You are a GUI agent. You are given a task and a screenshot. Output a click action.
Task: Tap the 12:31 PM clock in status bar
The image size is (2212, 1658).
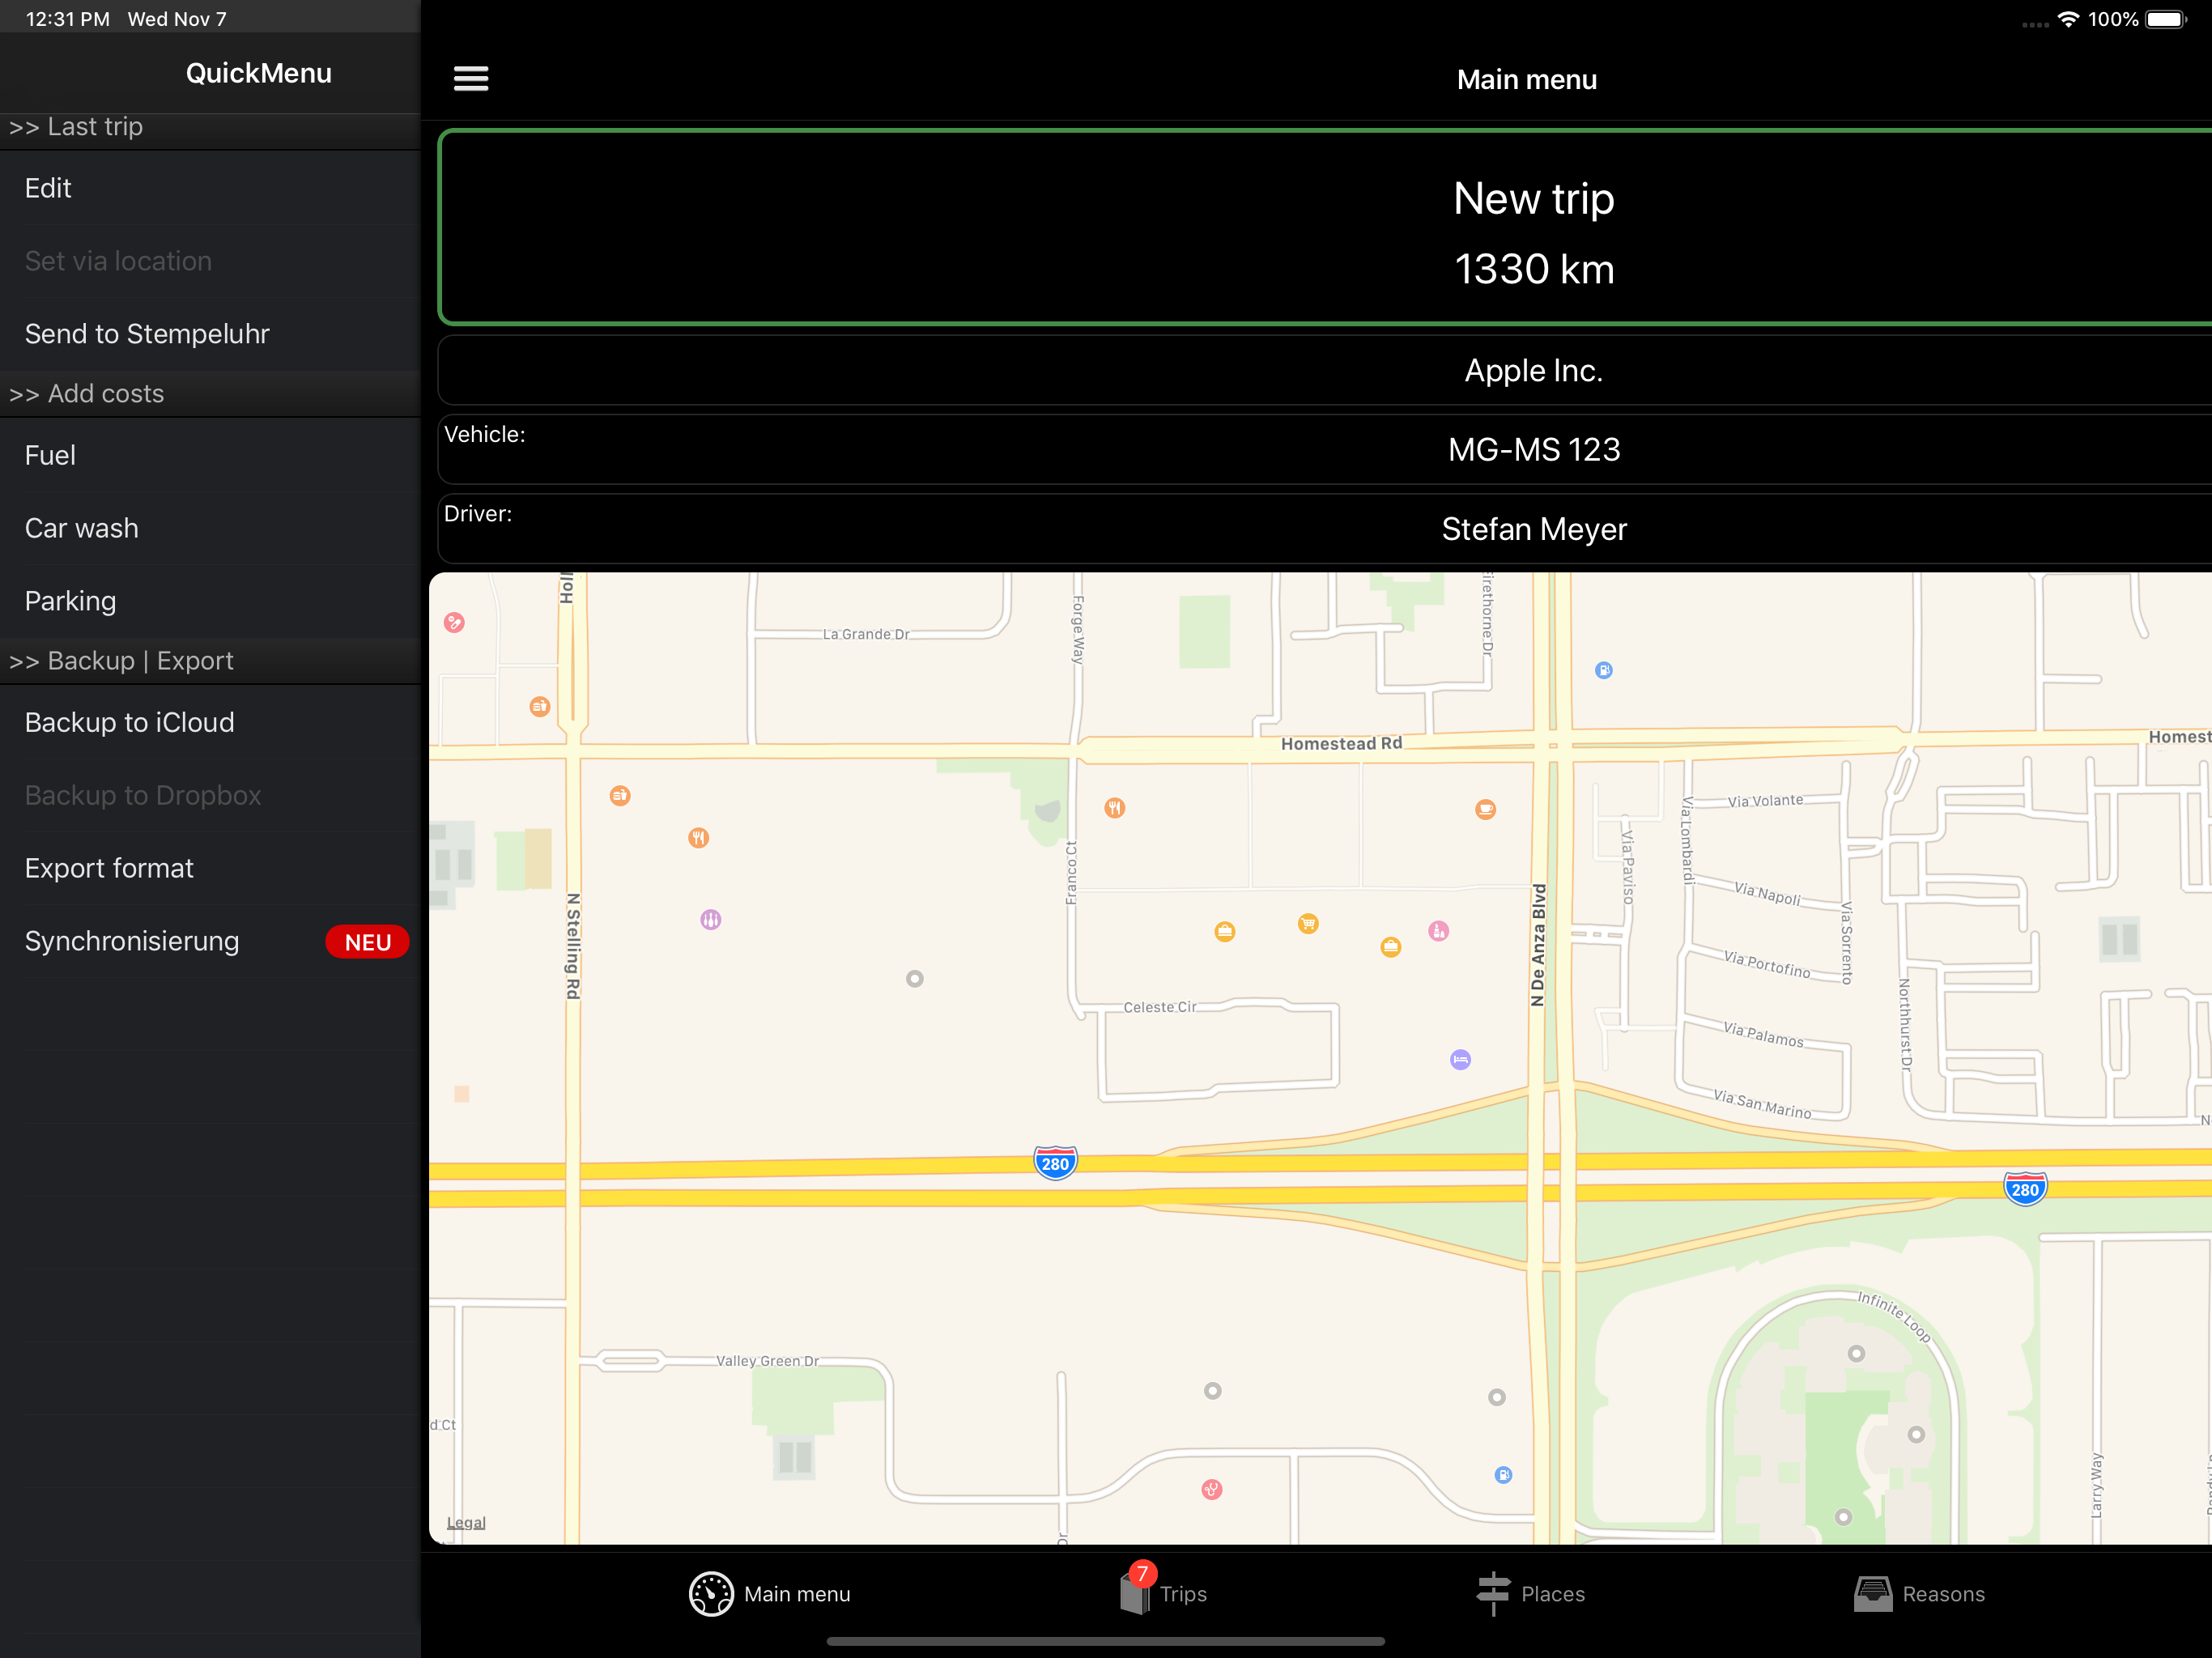pos(67,19)
